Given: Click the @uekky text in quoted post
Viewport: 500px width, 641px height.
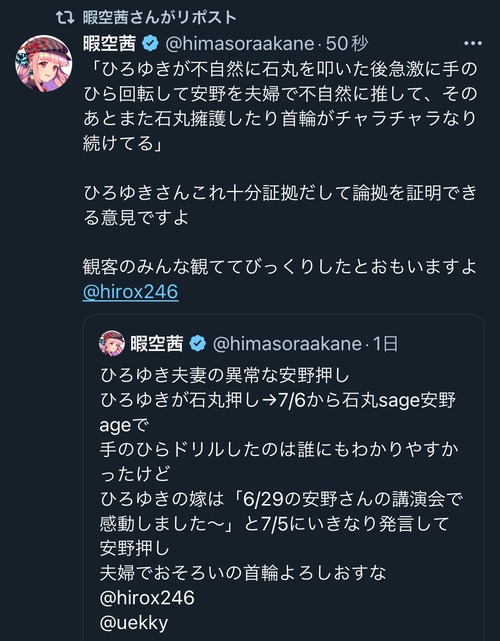Looking at the screenshot, I should (134, 623).
